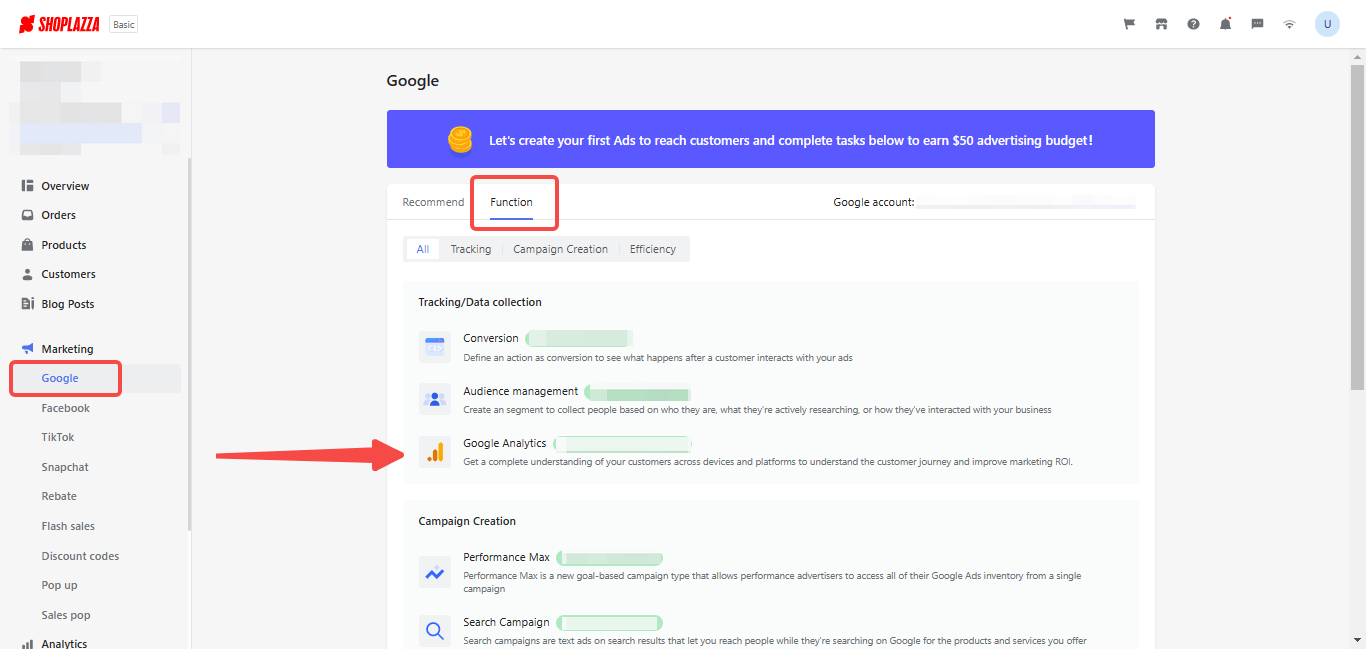Switch to the Function tab
Viewport: 1366px width, 649px height.
coord(511,202)
